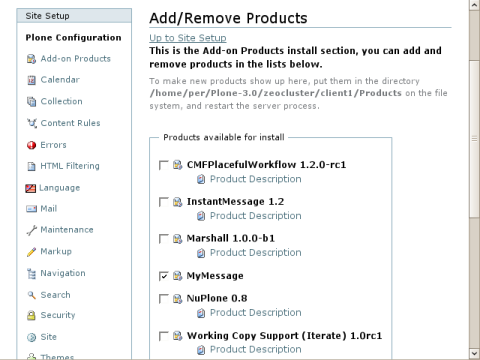Image resolution: width=480 pixels, height=360 pixels.
Task: Enable the CMFPlacefulWorkflow 1.2.0-rc1 checkbox
Action: coord(164,165)
